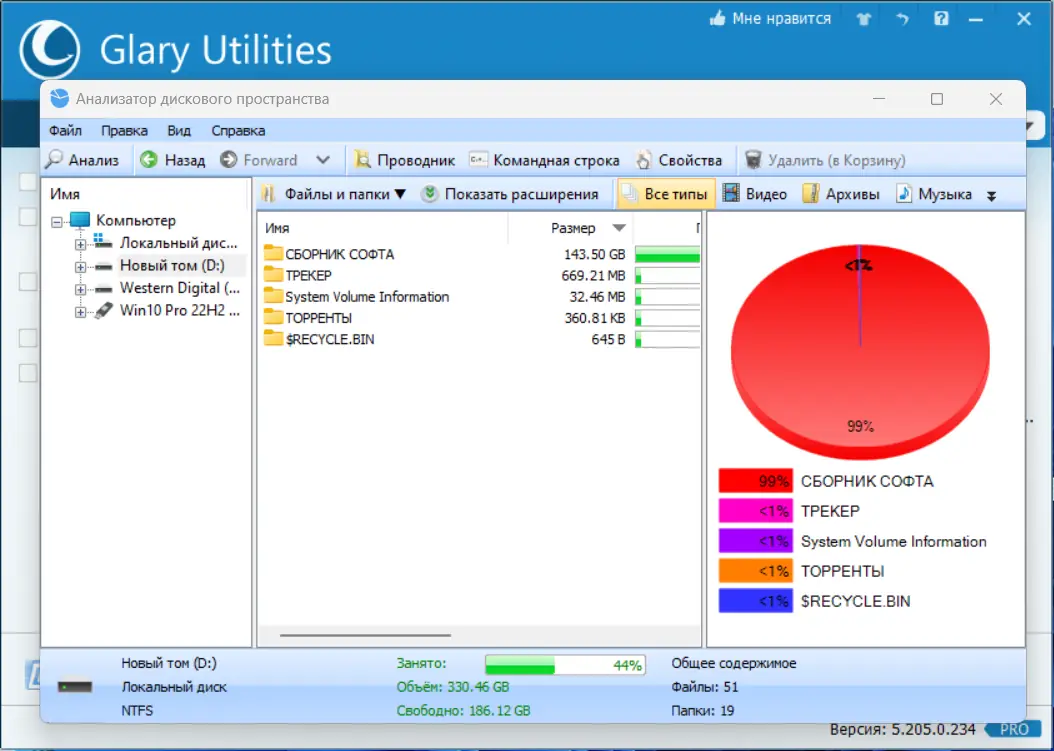
Task: Expand the Новый том (D:) node
Action: click(x=81, y=267)
